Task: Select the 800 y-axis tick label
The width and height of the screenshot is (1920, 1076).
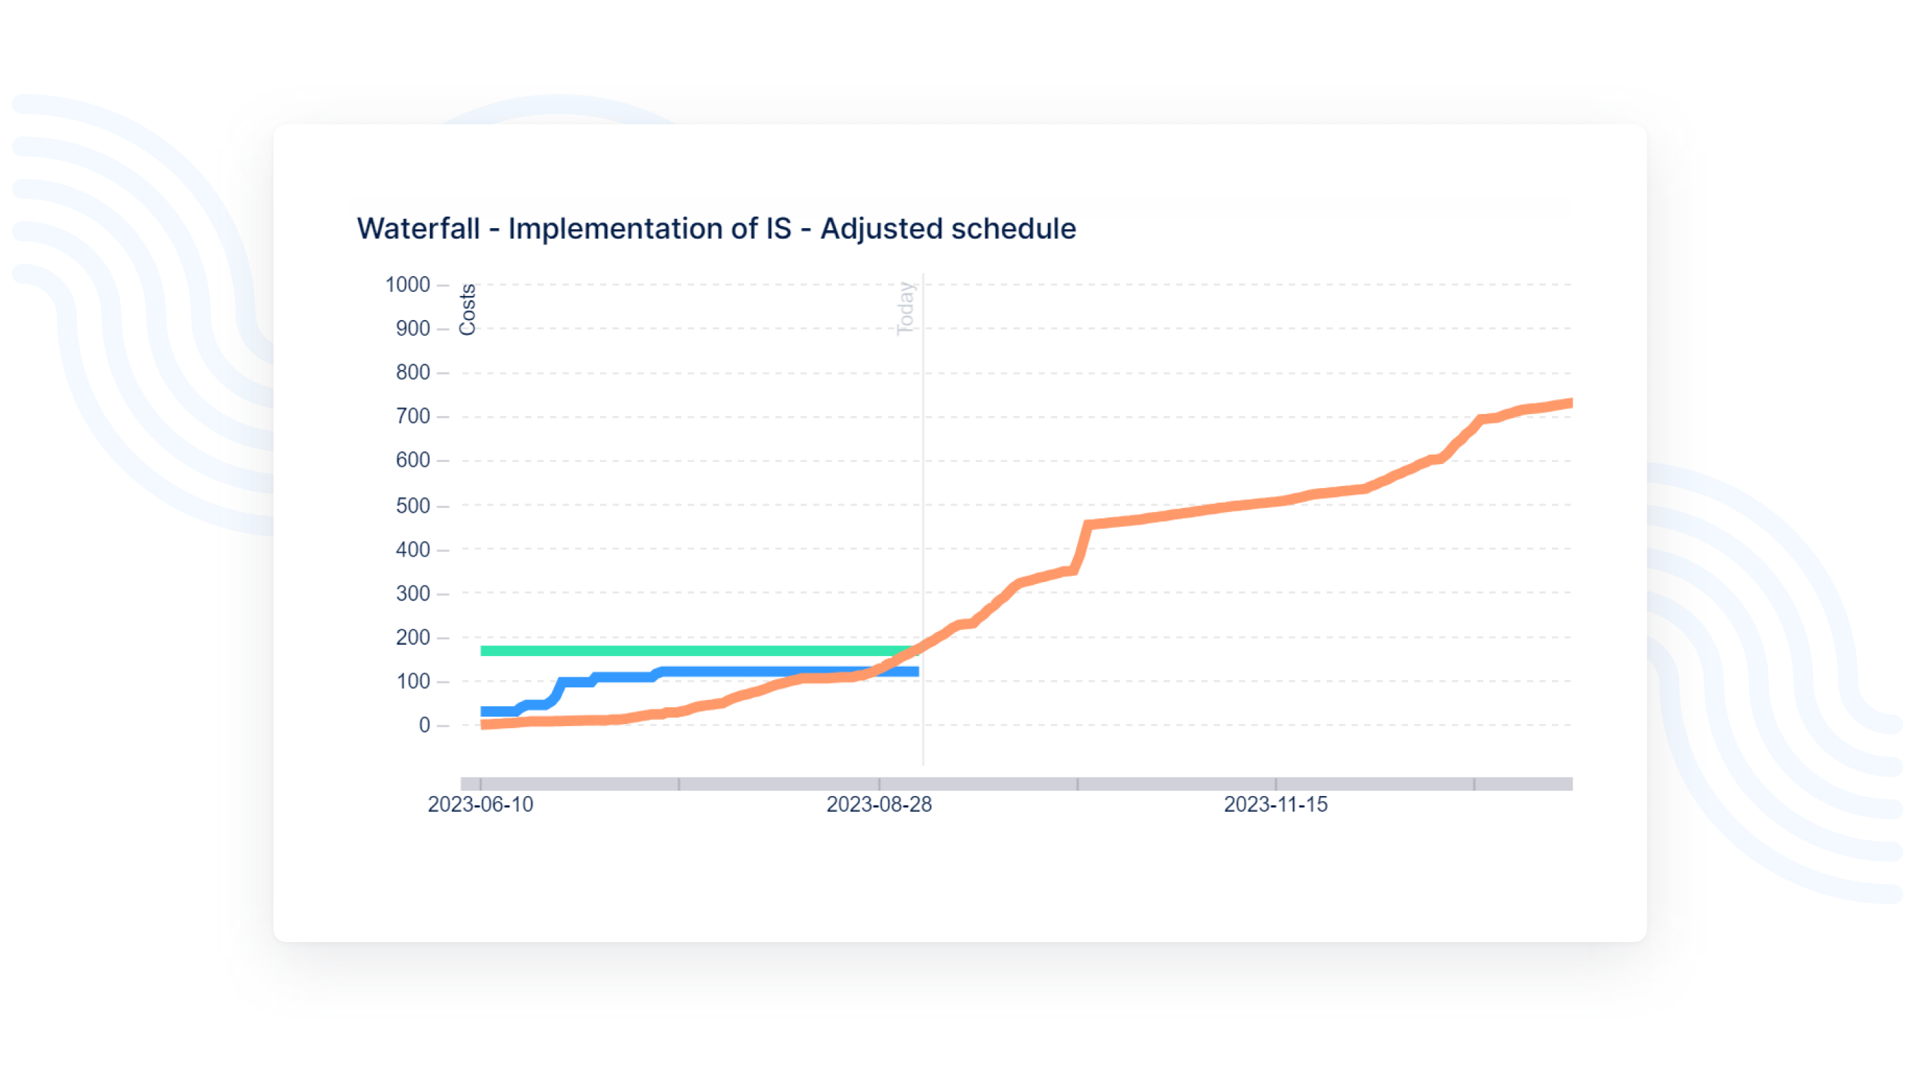Action: (412, 373)
